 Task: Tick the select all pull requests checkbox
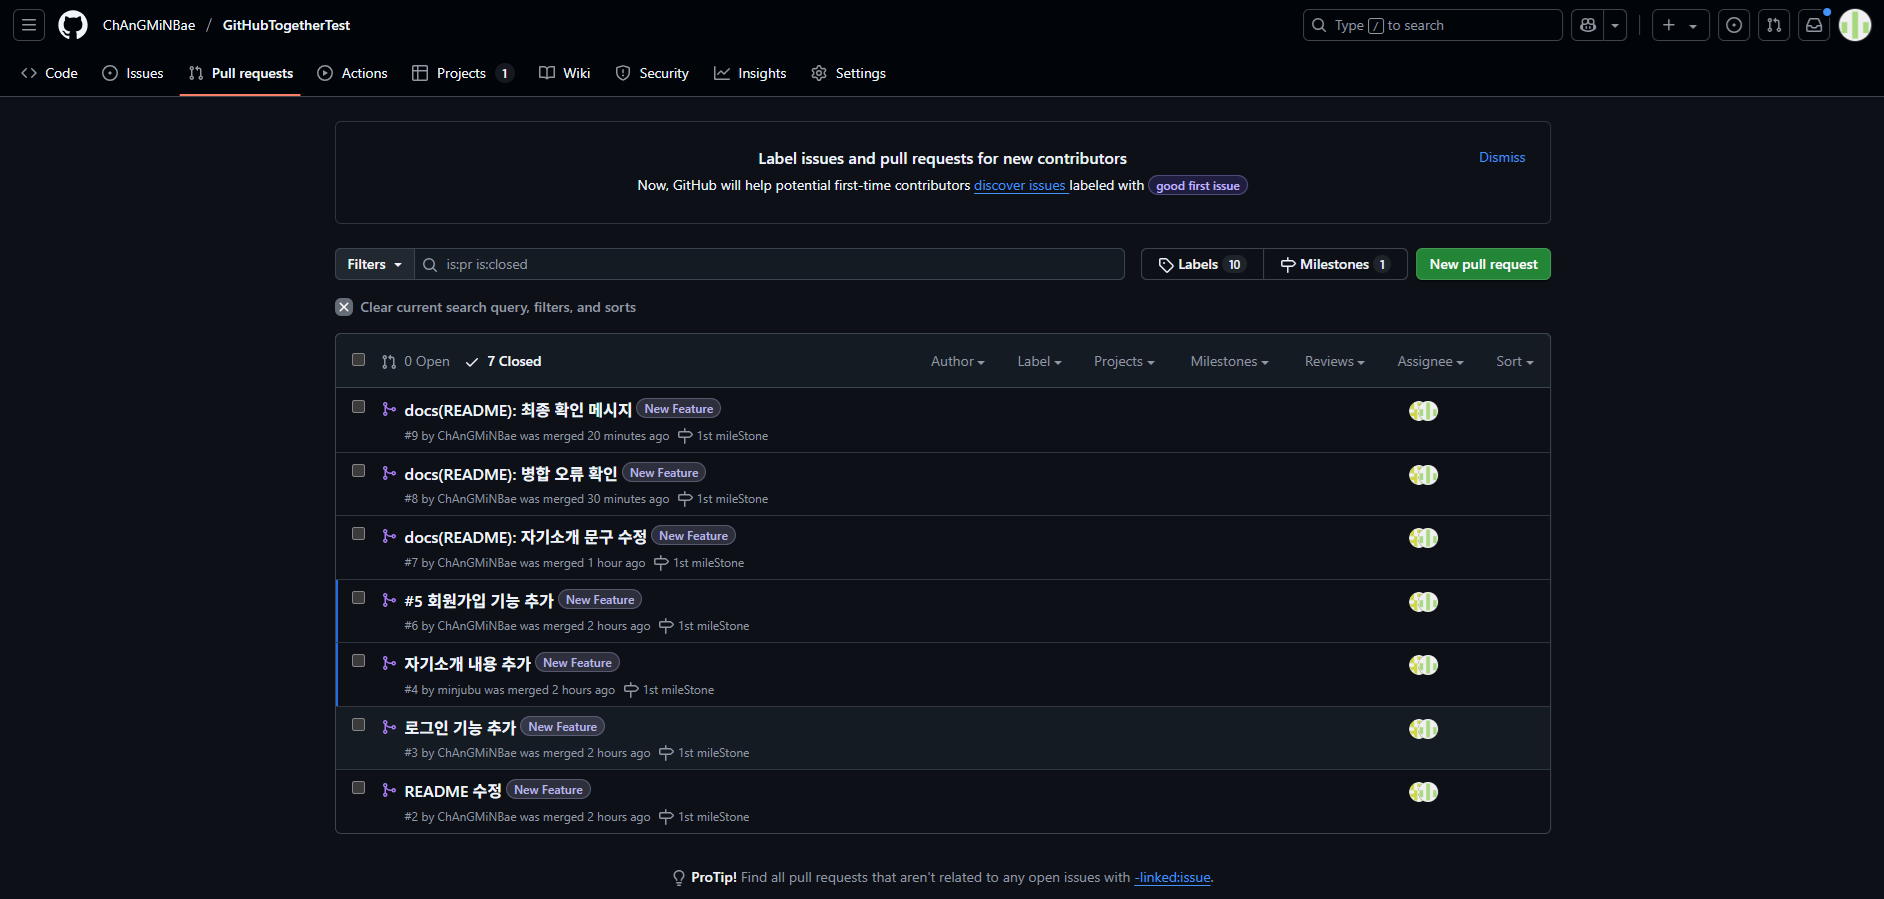point(358,360)
